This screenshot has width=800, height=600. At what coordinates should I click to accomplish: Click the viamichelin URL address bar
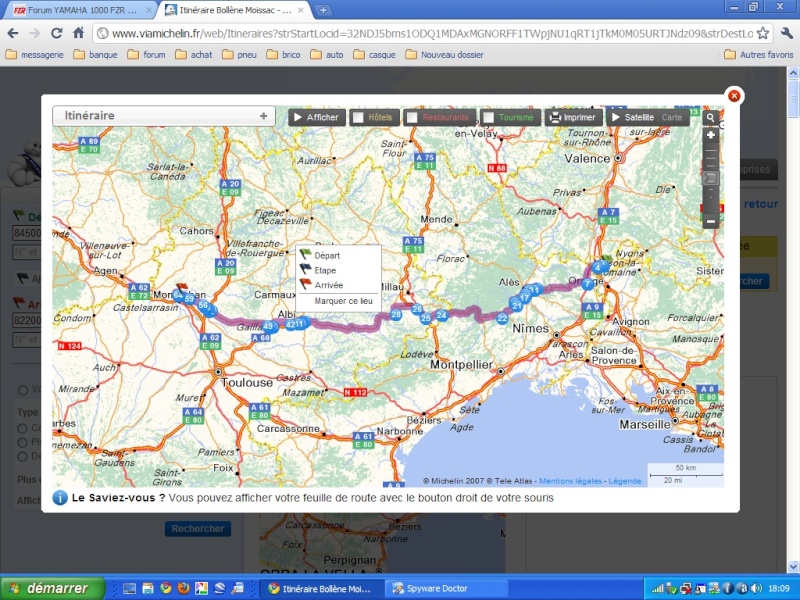431,33
